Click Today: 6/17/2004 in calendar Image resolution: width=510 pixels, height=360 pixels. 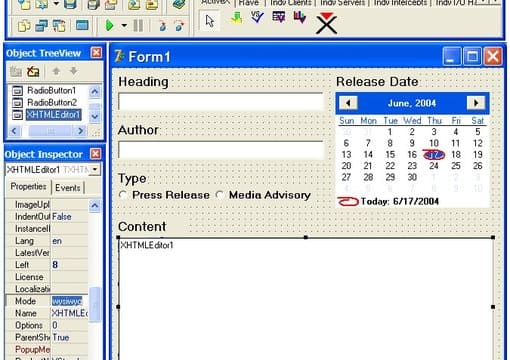(x=399, y=201)
